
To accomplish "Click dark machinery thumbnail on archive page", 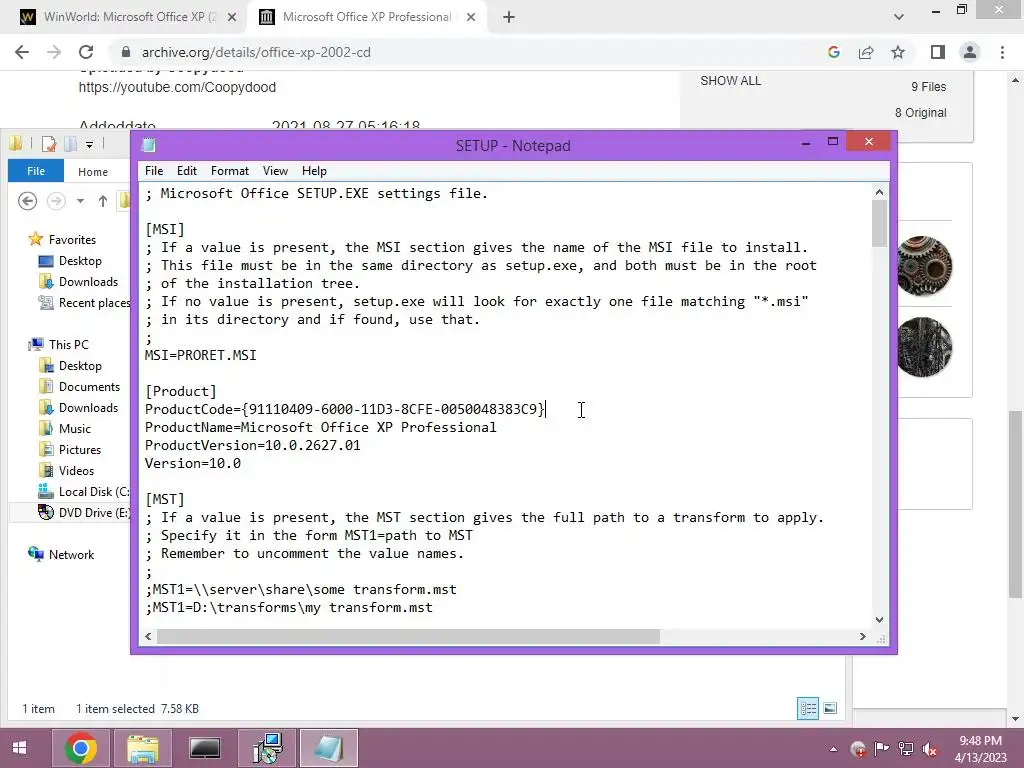I will coord(923,347).
